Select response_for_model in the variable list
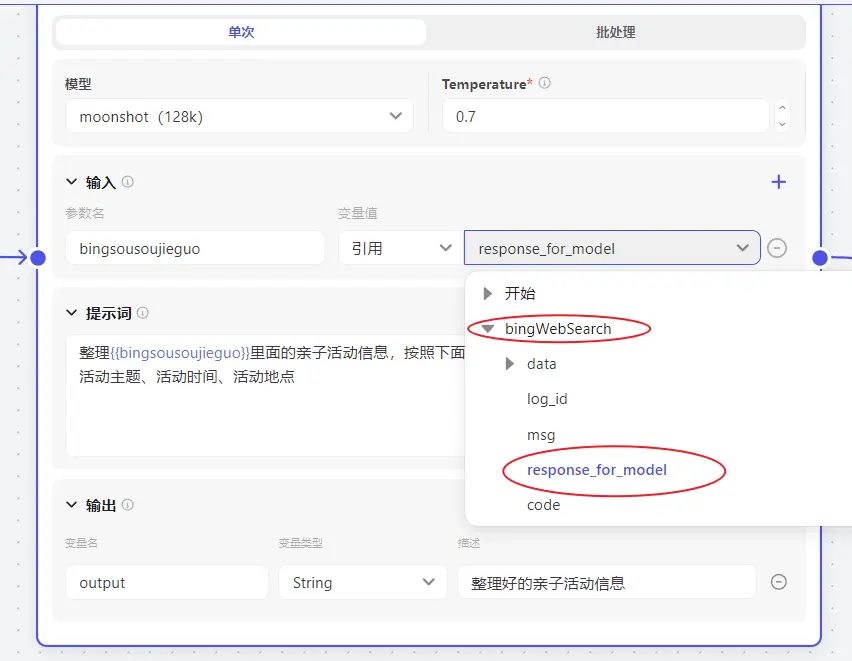 pos(597,470)
